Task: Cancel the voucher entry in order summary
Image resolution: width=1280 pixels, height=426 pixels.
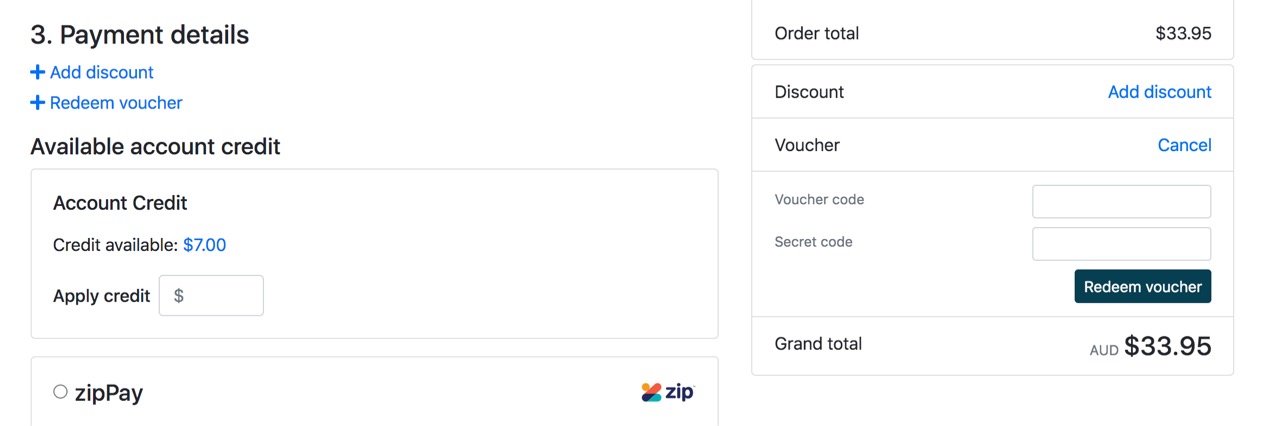Action: 1184,145
